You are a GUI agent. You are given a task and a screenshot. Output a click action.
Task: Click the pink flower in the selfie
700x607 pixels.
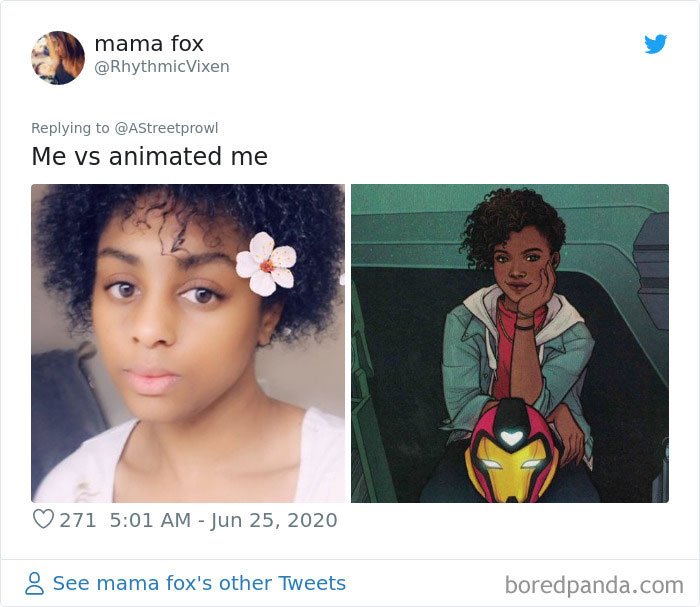coord(265,263)
